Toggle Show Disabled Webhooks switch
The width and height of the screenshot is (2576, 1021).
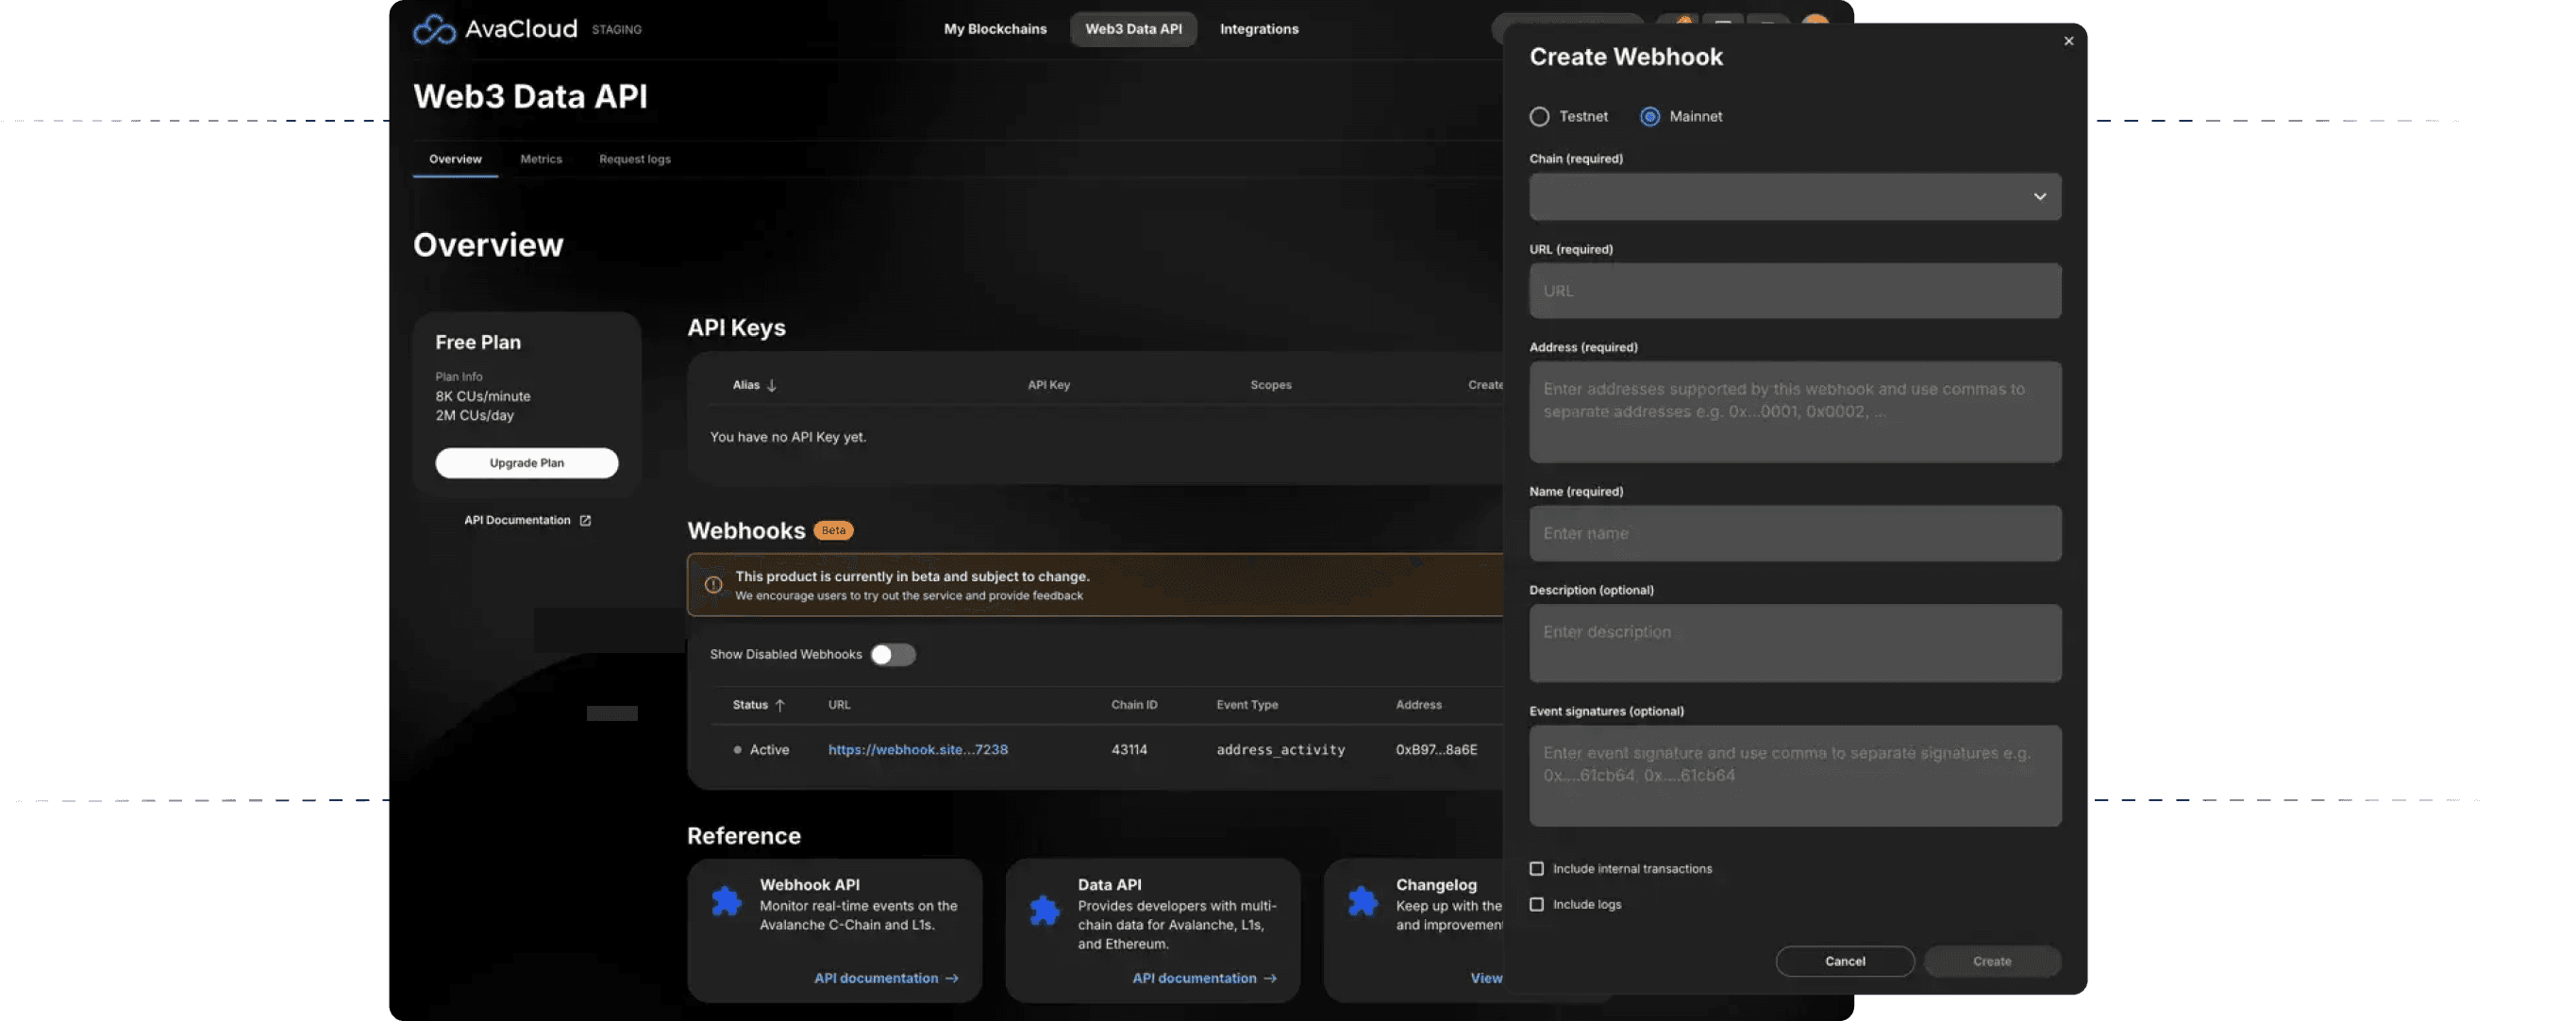892,655
